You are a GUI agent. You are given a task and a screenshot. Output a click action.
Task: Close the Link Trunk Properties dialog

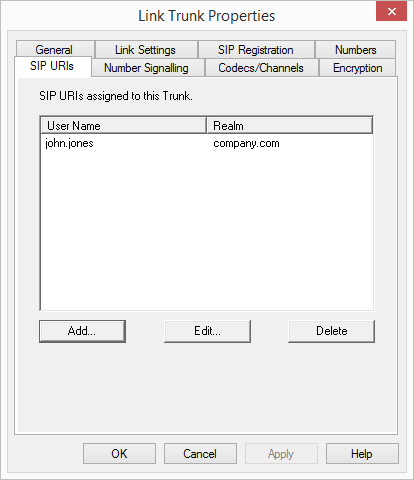(x=391, y=12)
